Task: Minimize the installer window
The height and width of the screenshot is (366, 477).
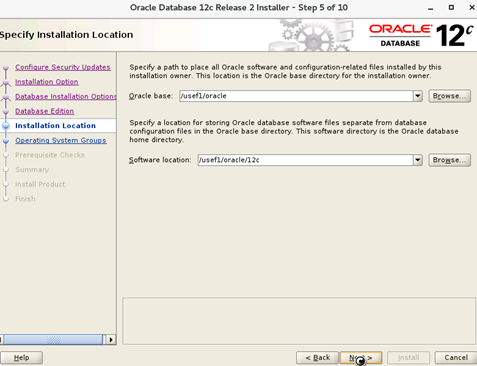Action: (431, 8)
